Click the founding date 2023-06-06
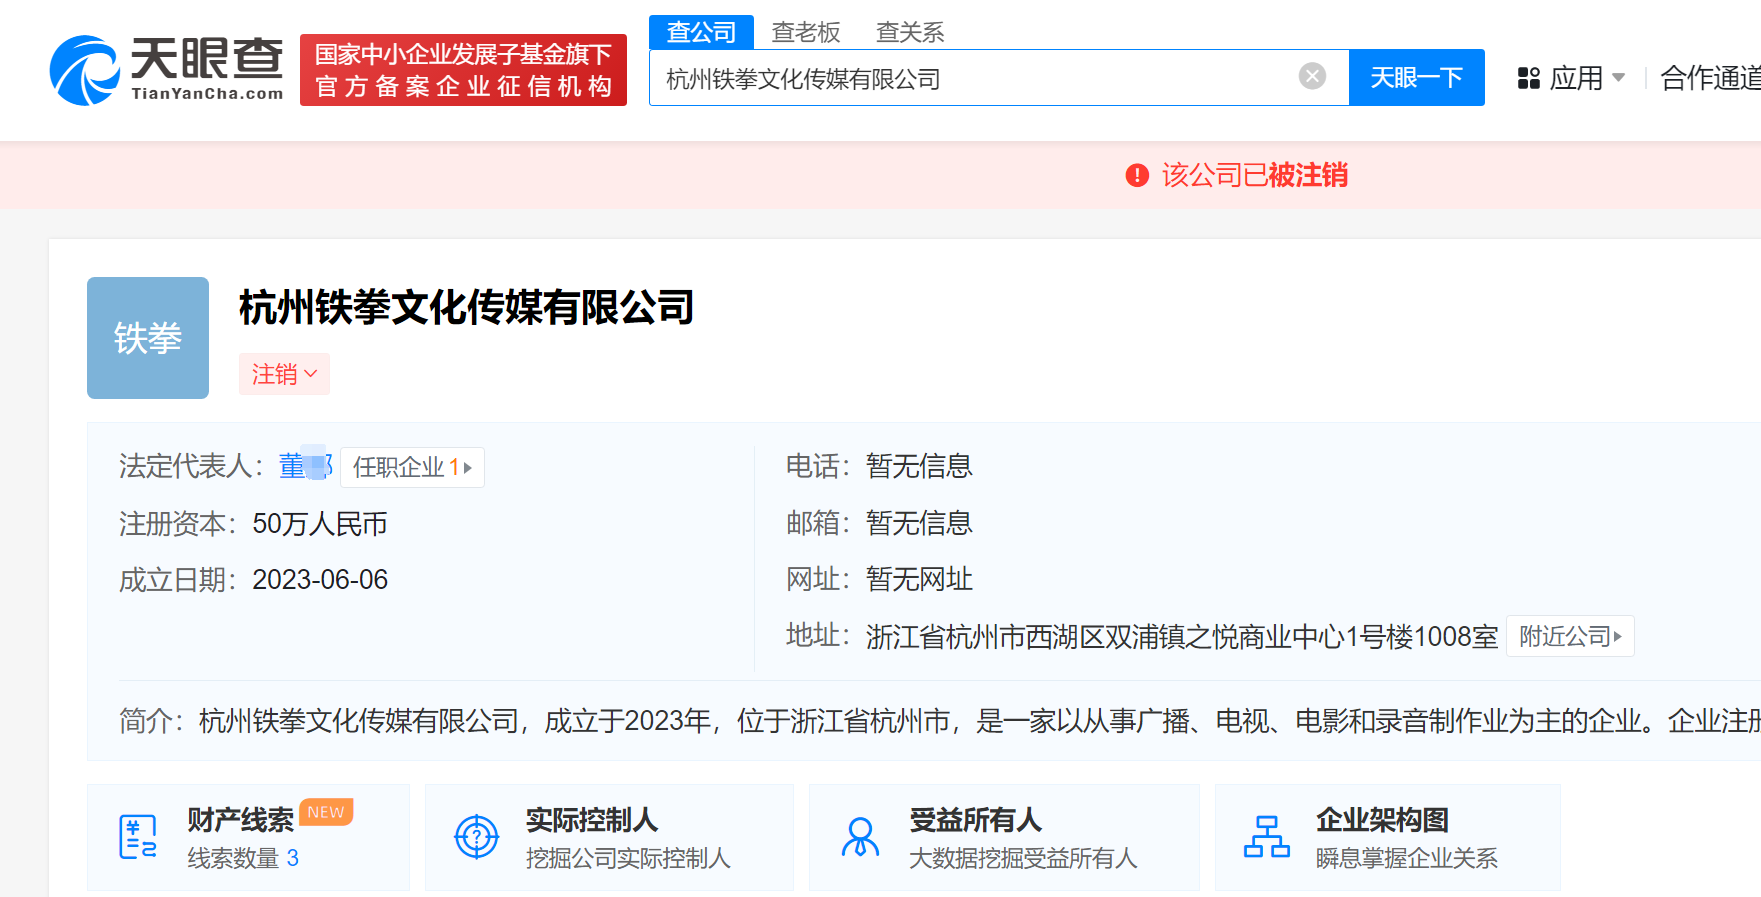1761x897 pixels. [x=320, y=580]
